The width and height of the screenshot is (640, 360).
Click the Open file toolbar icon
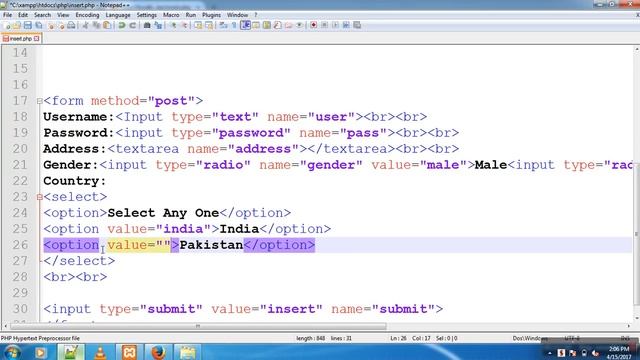click(x=17, y=25)
